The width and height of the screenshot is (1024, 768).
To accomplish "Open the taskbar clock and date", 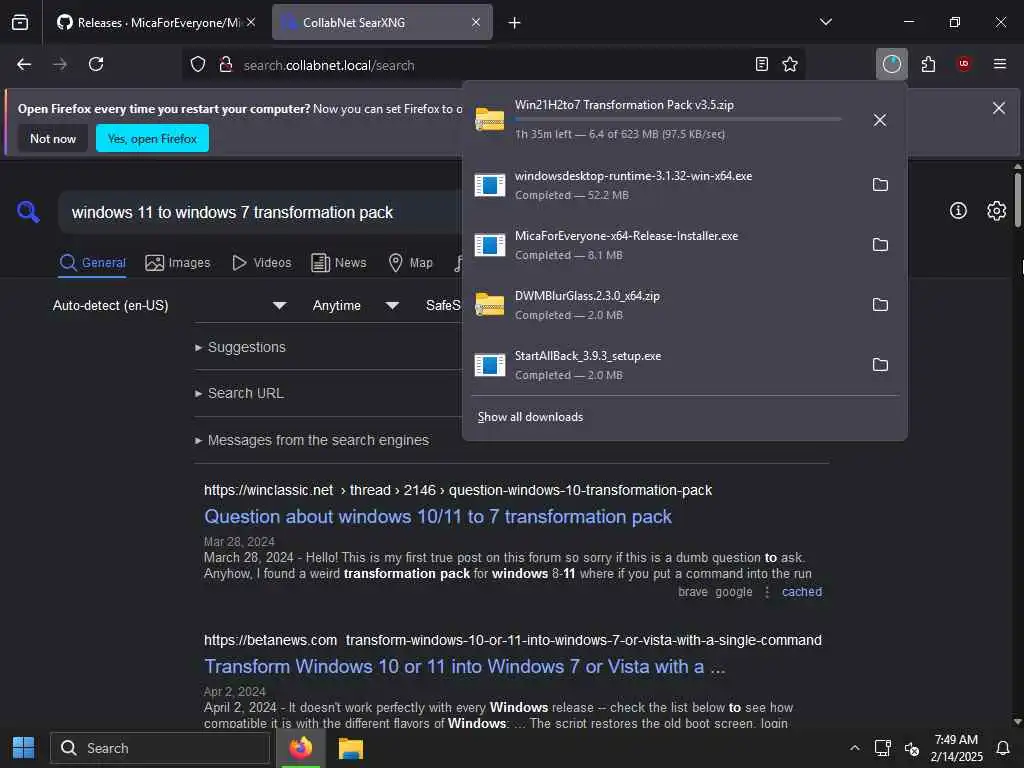I will click(x=956, y=748).
